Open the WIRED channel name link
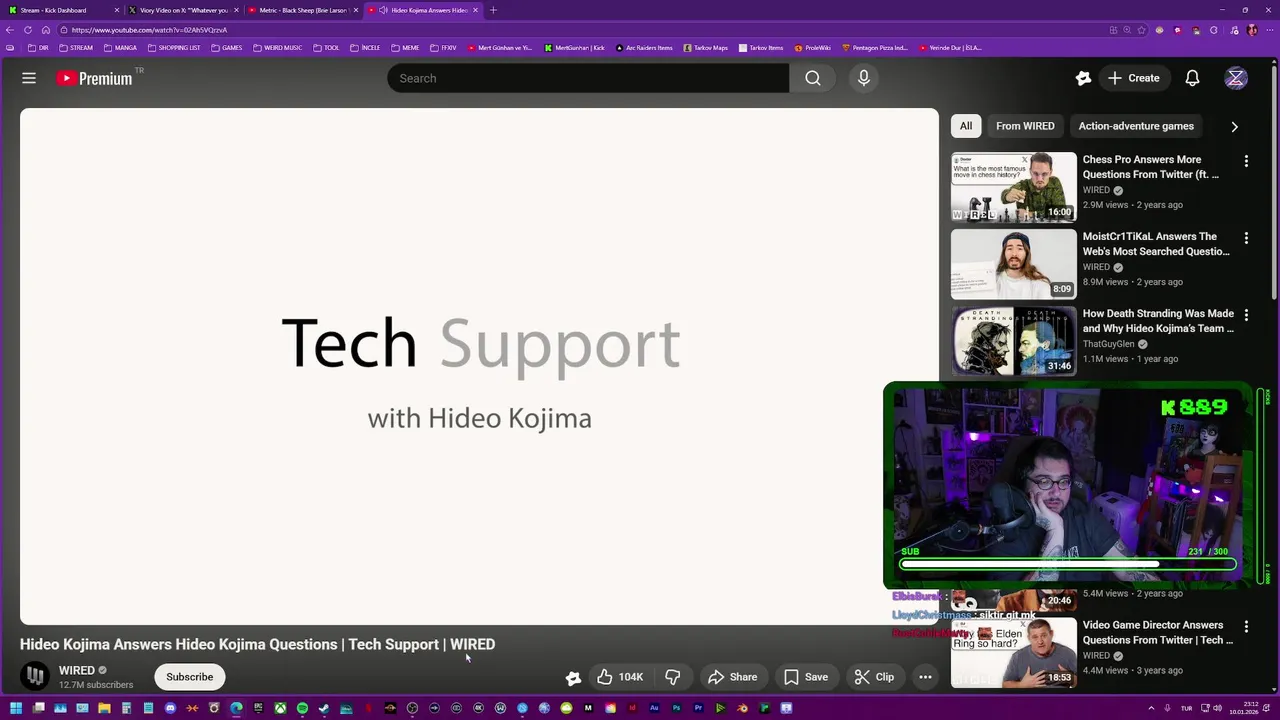 [x=77, y=671]
